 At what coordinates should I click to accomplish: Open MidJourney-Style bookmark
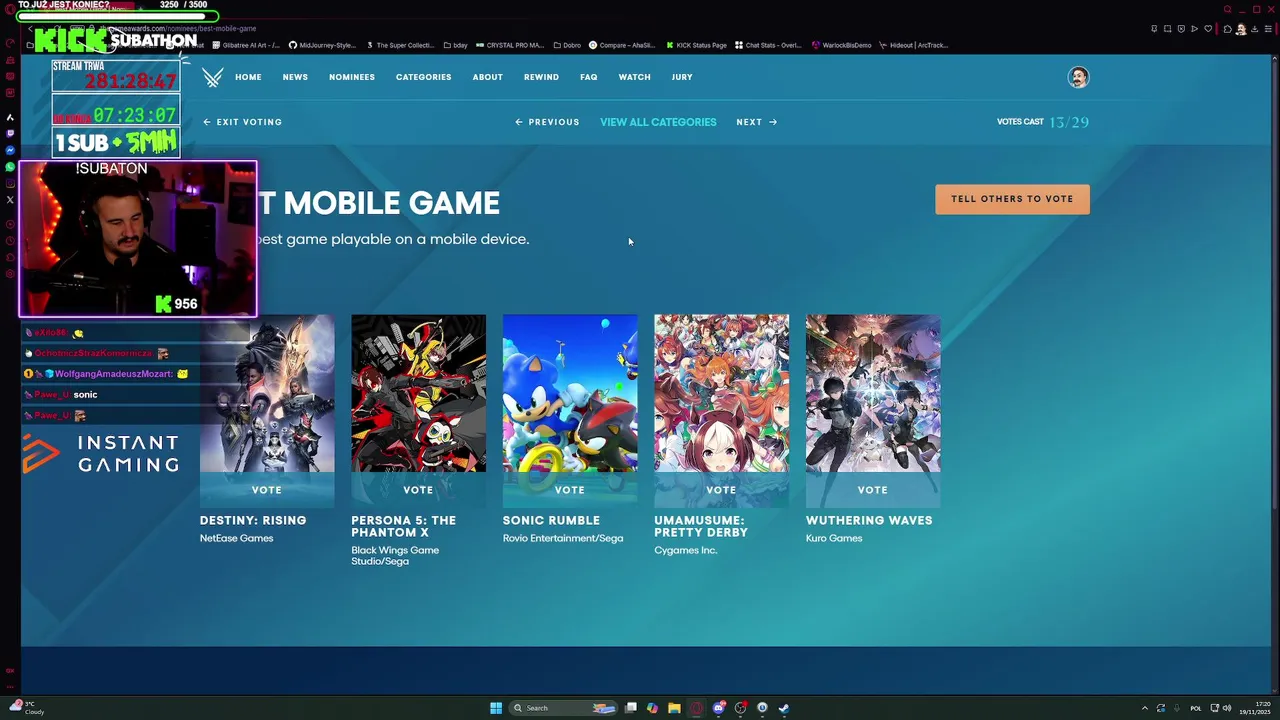click(322, 45)
